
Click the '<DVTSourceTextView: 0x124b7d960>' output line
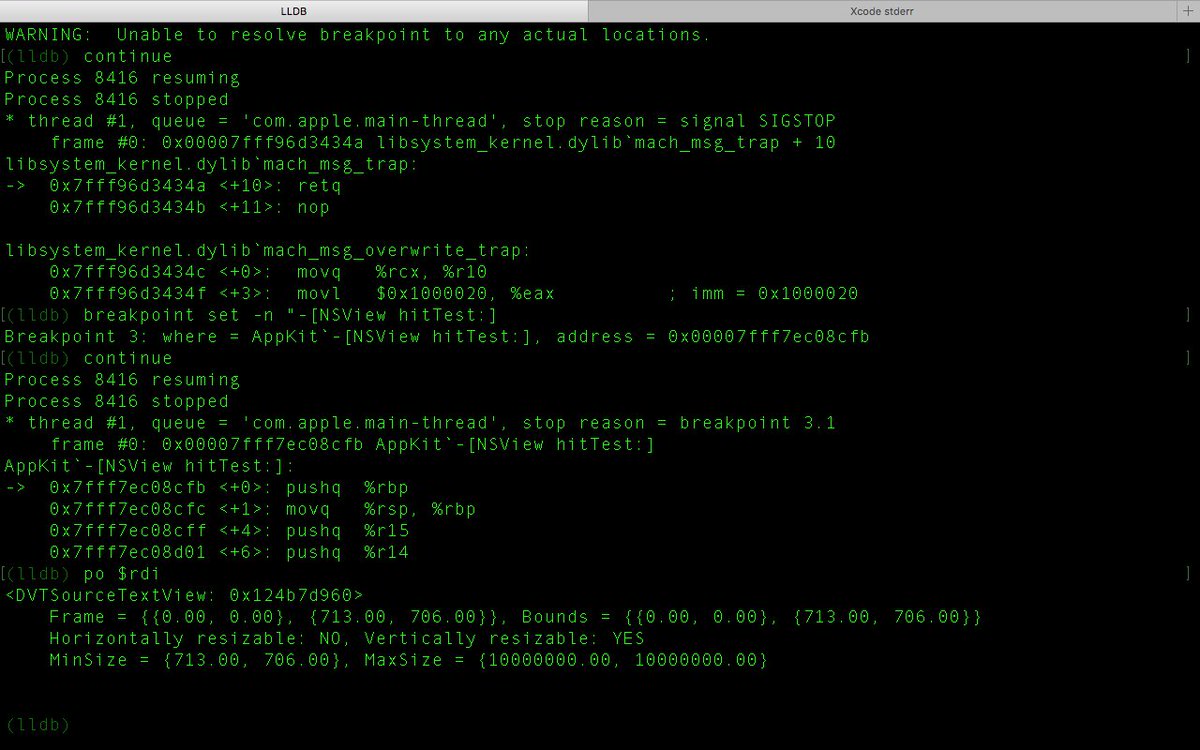pyautogui.click(x=184, y=595)
